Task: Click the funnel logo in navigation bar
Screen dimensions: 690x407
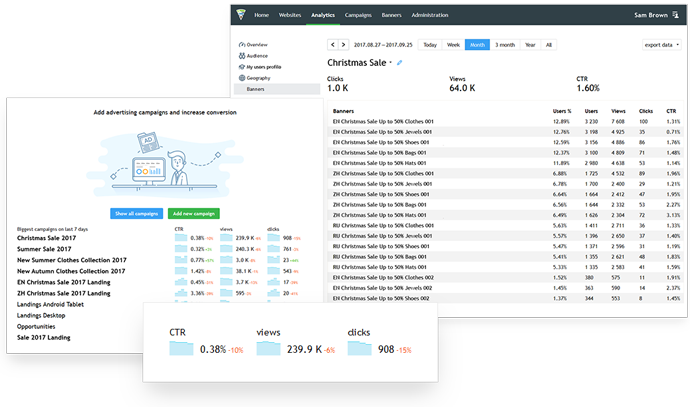Action: [241, 14]
